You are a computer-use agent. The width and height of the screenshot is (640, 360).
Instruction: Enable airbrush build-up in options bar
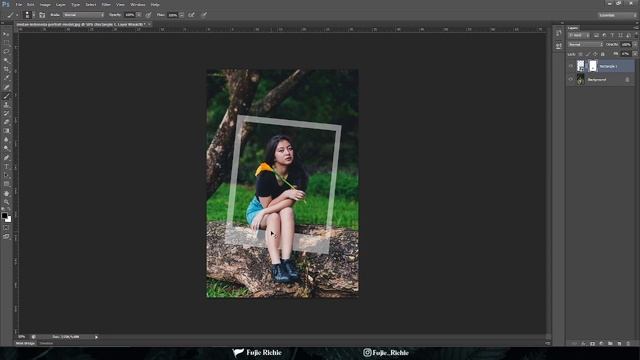[191, 15]
